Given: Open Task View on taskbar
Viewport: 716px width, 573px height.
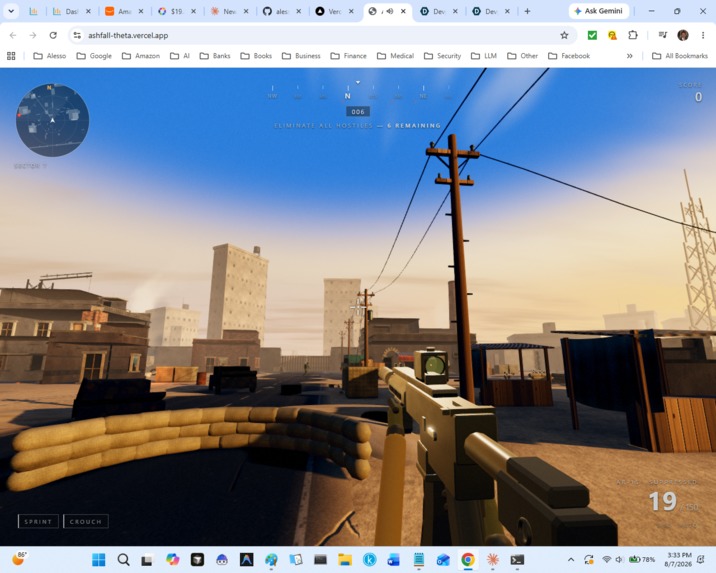Looking at the screenshot, I should (x=148, y=559).
